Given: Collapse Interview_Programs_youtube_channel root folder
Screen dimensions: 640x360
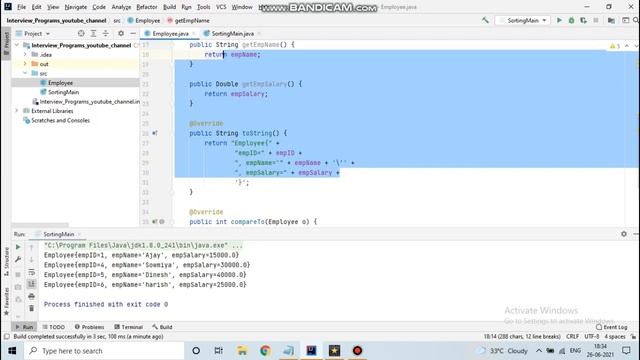Looking at the screenshot, I should [17, 45].
